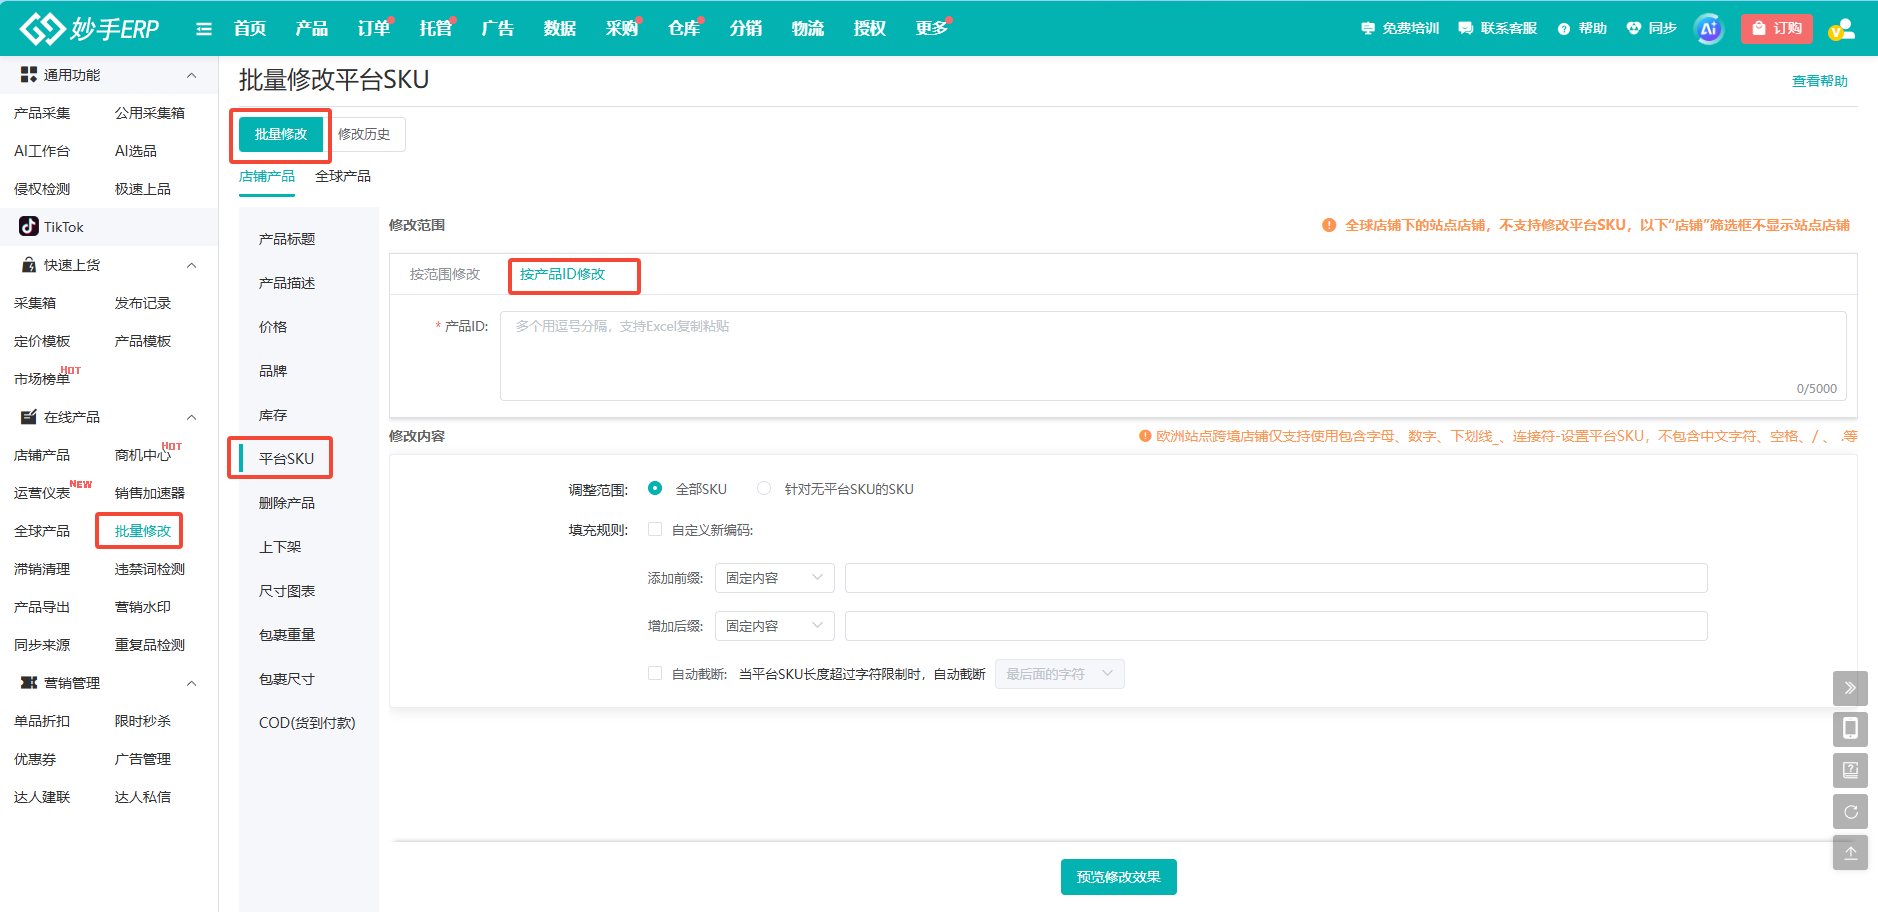This screenshot has width=1878, height=912.
Task: Collapse the 营销管理 section
Action: [192, 683]
